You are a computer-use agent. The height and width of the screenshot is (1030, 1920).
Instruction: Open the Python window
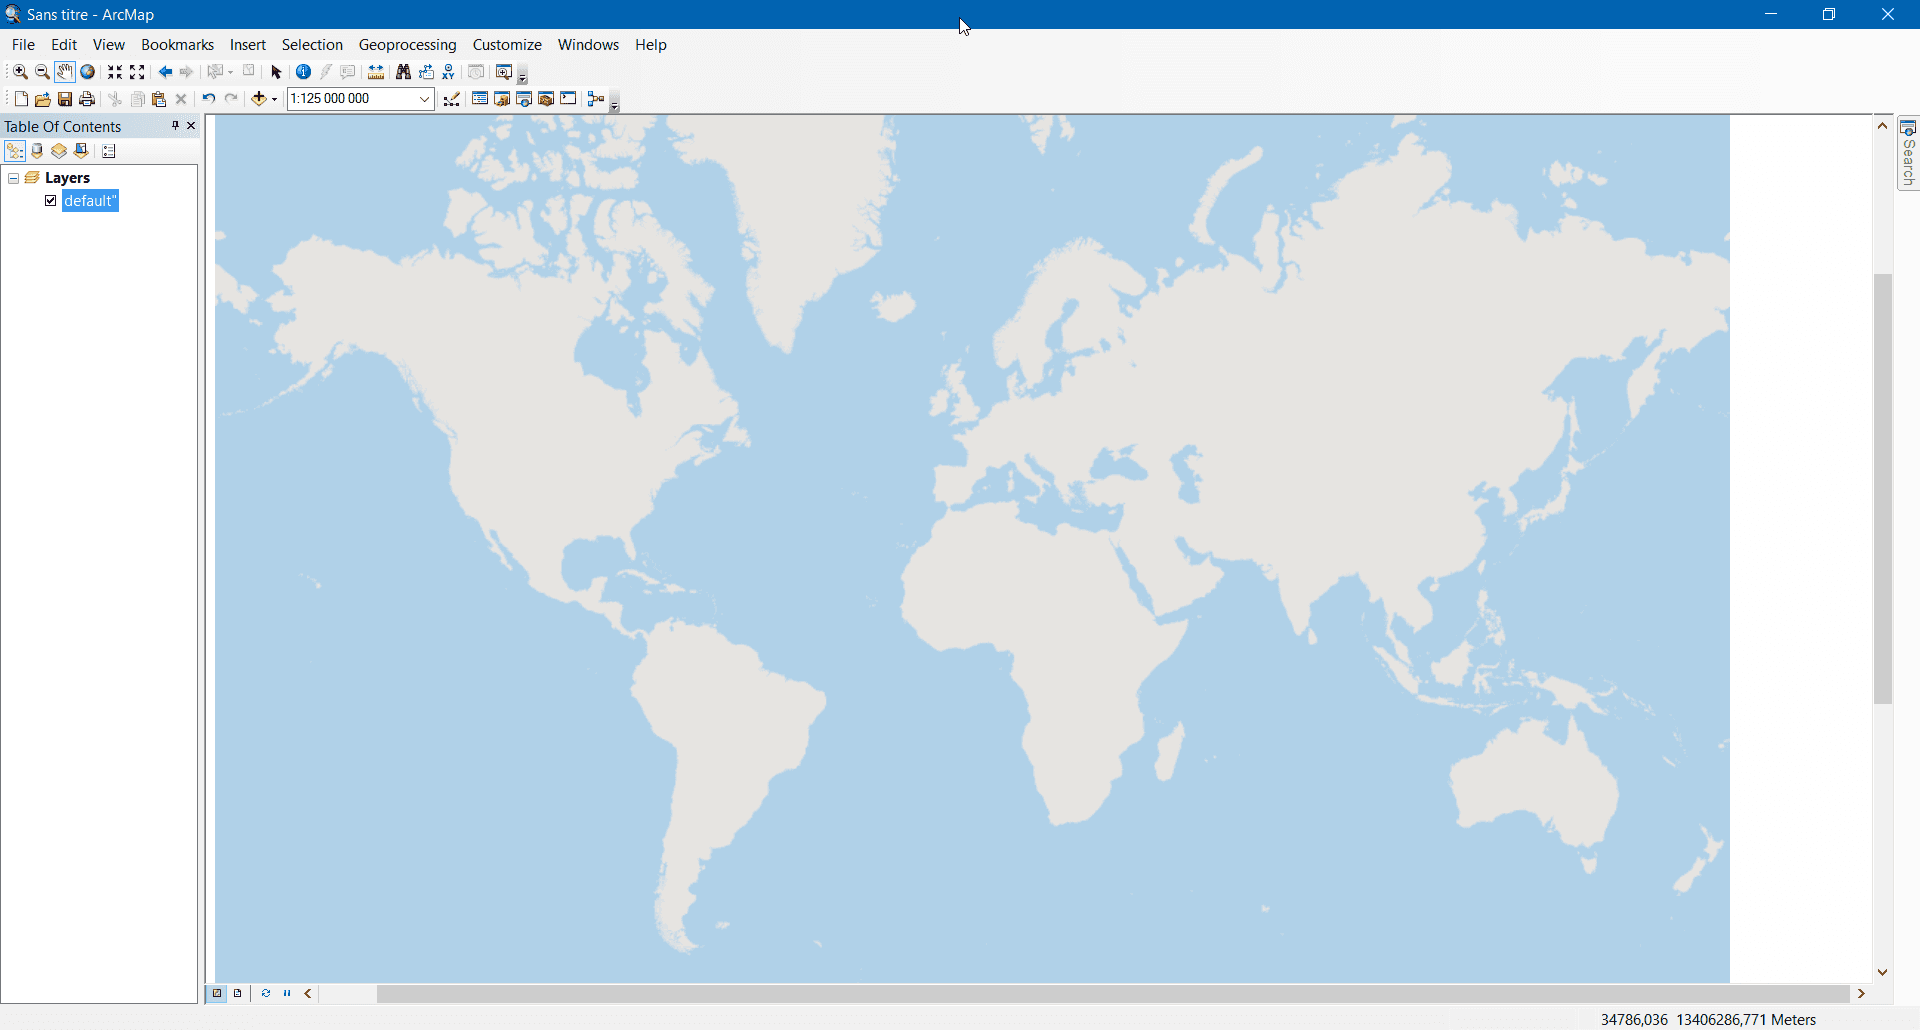[x=568, y=98]
